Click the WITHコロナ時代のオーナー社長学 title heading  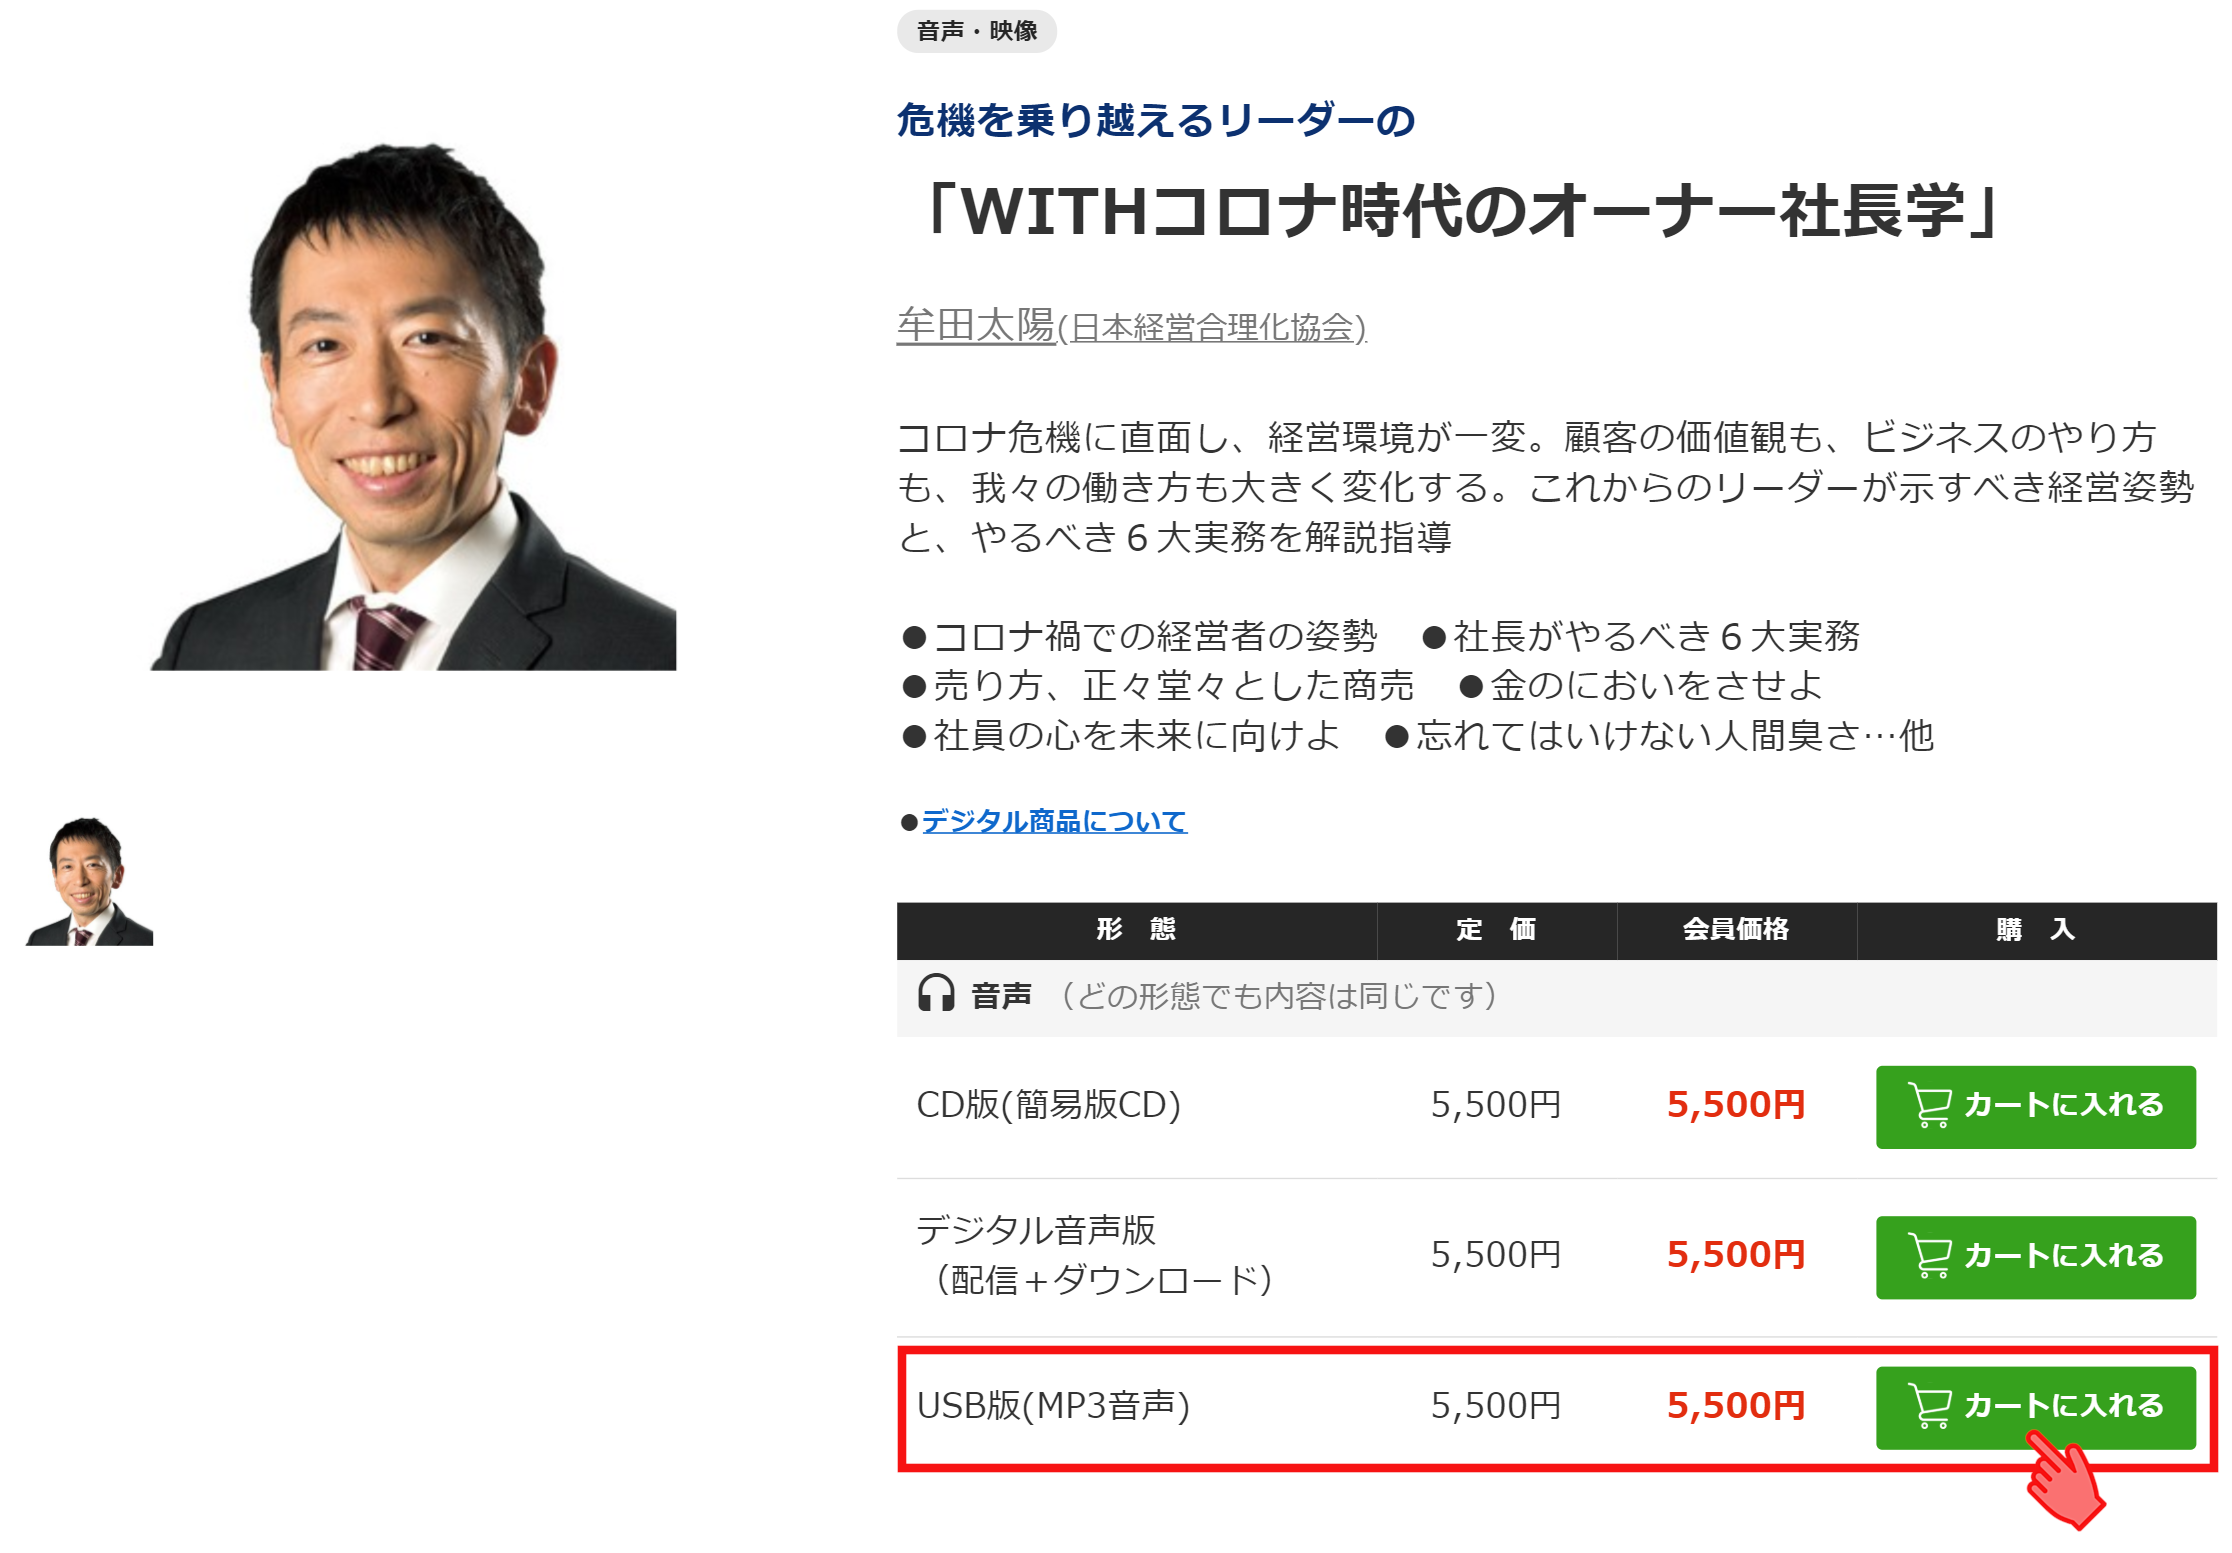tap(1460, 212)
